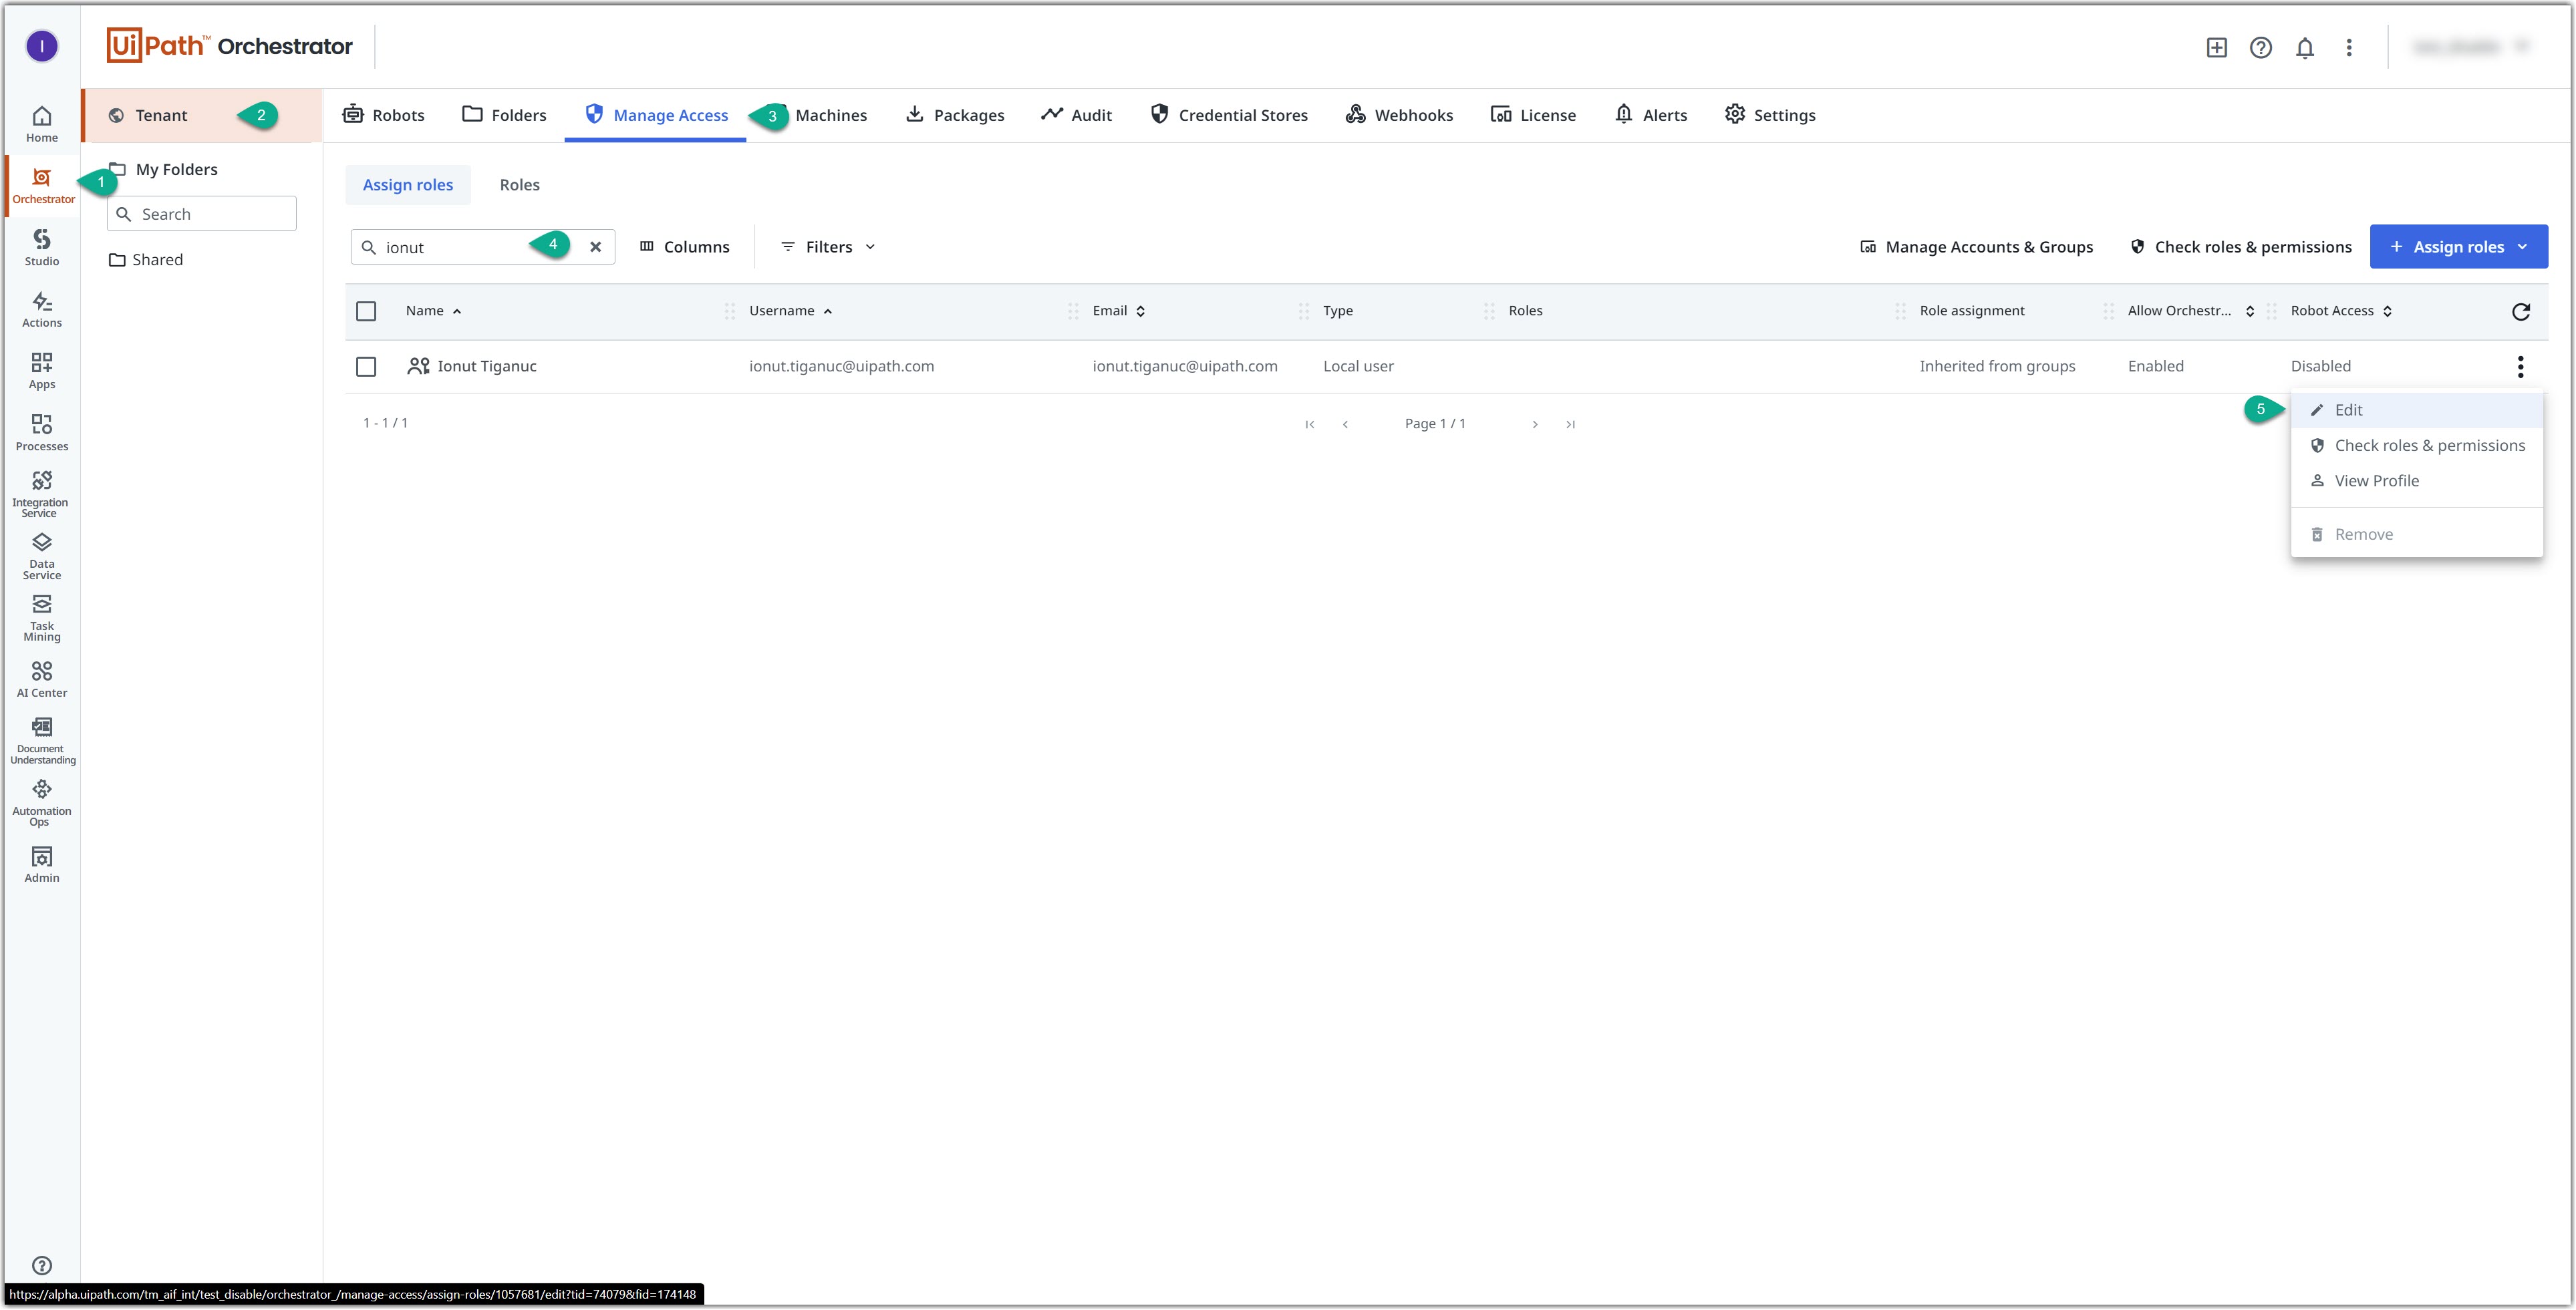This screenshot has width=2576, height=1310.
Task: Open AI Center in the sidebar
Action: 41,680
